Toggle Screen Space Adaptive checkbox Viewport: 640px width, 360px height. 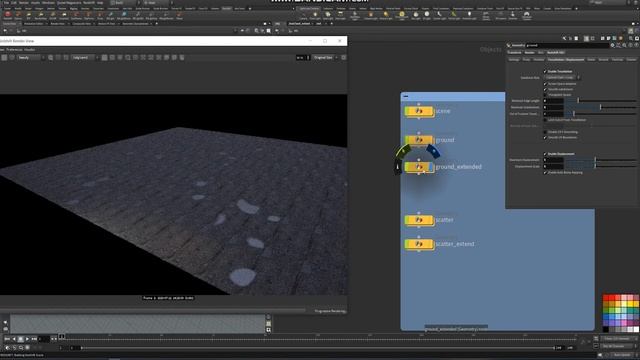pos(545,84)
